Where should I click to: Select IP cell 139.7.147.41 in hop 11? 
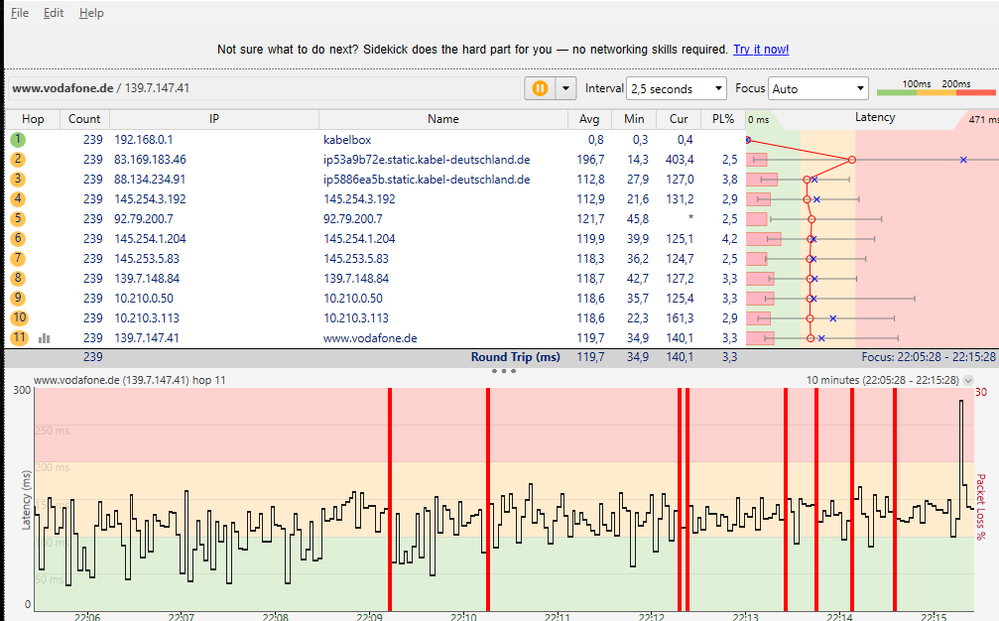pos(147,338)
